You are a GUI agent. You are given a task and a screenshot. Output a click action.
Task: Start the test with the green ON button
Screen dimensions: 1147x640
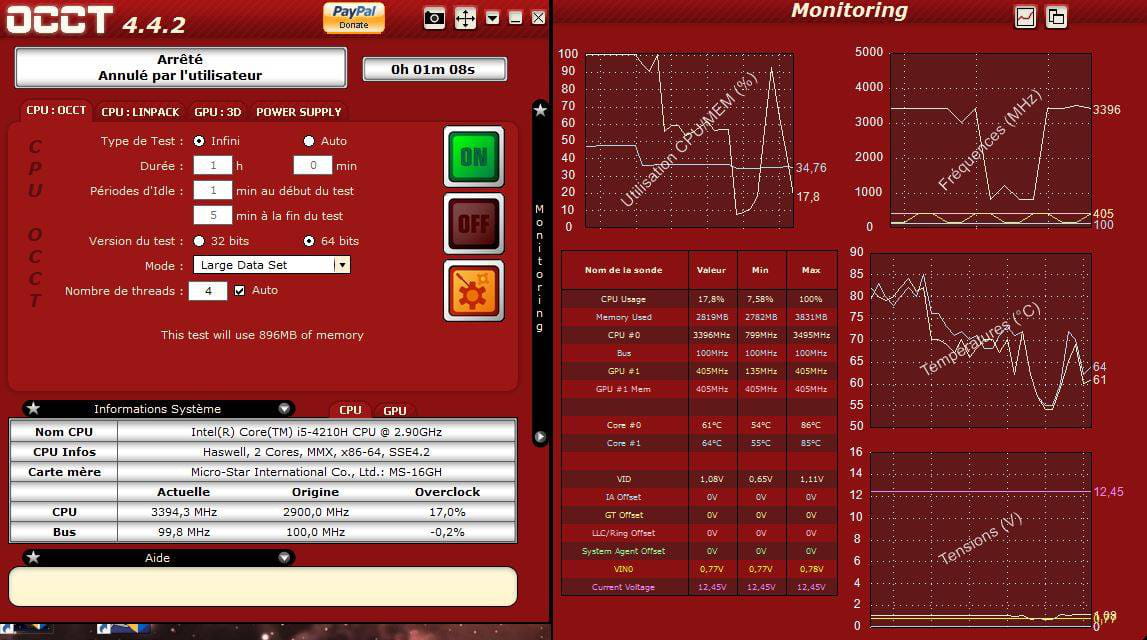coord(474,157)
